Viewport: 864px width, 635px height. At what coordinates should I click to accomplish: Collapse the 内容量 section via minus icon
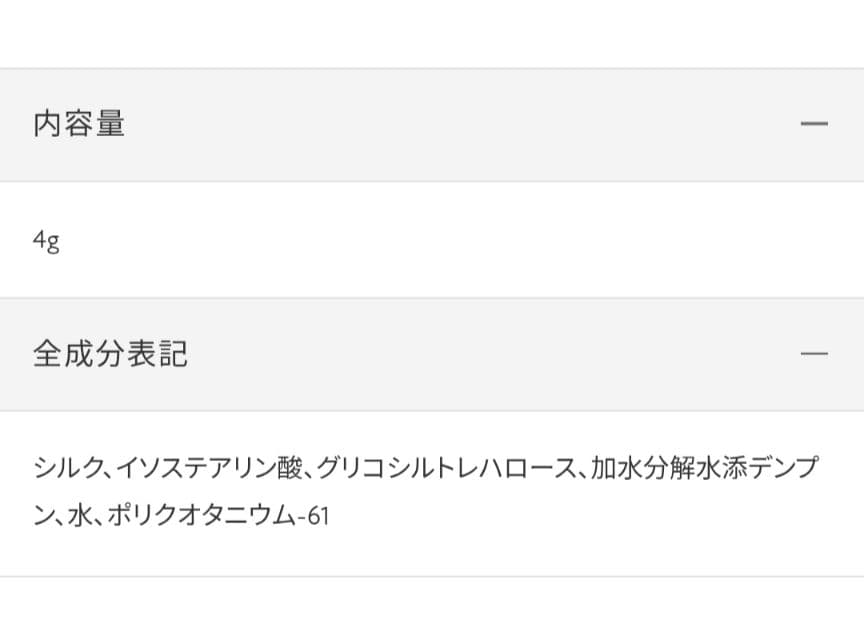click(815, 124)
